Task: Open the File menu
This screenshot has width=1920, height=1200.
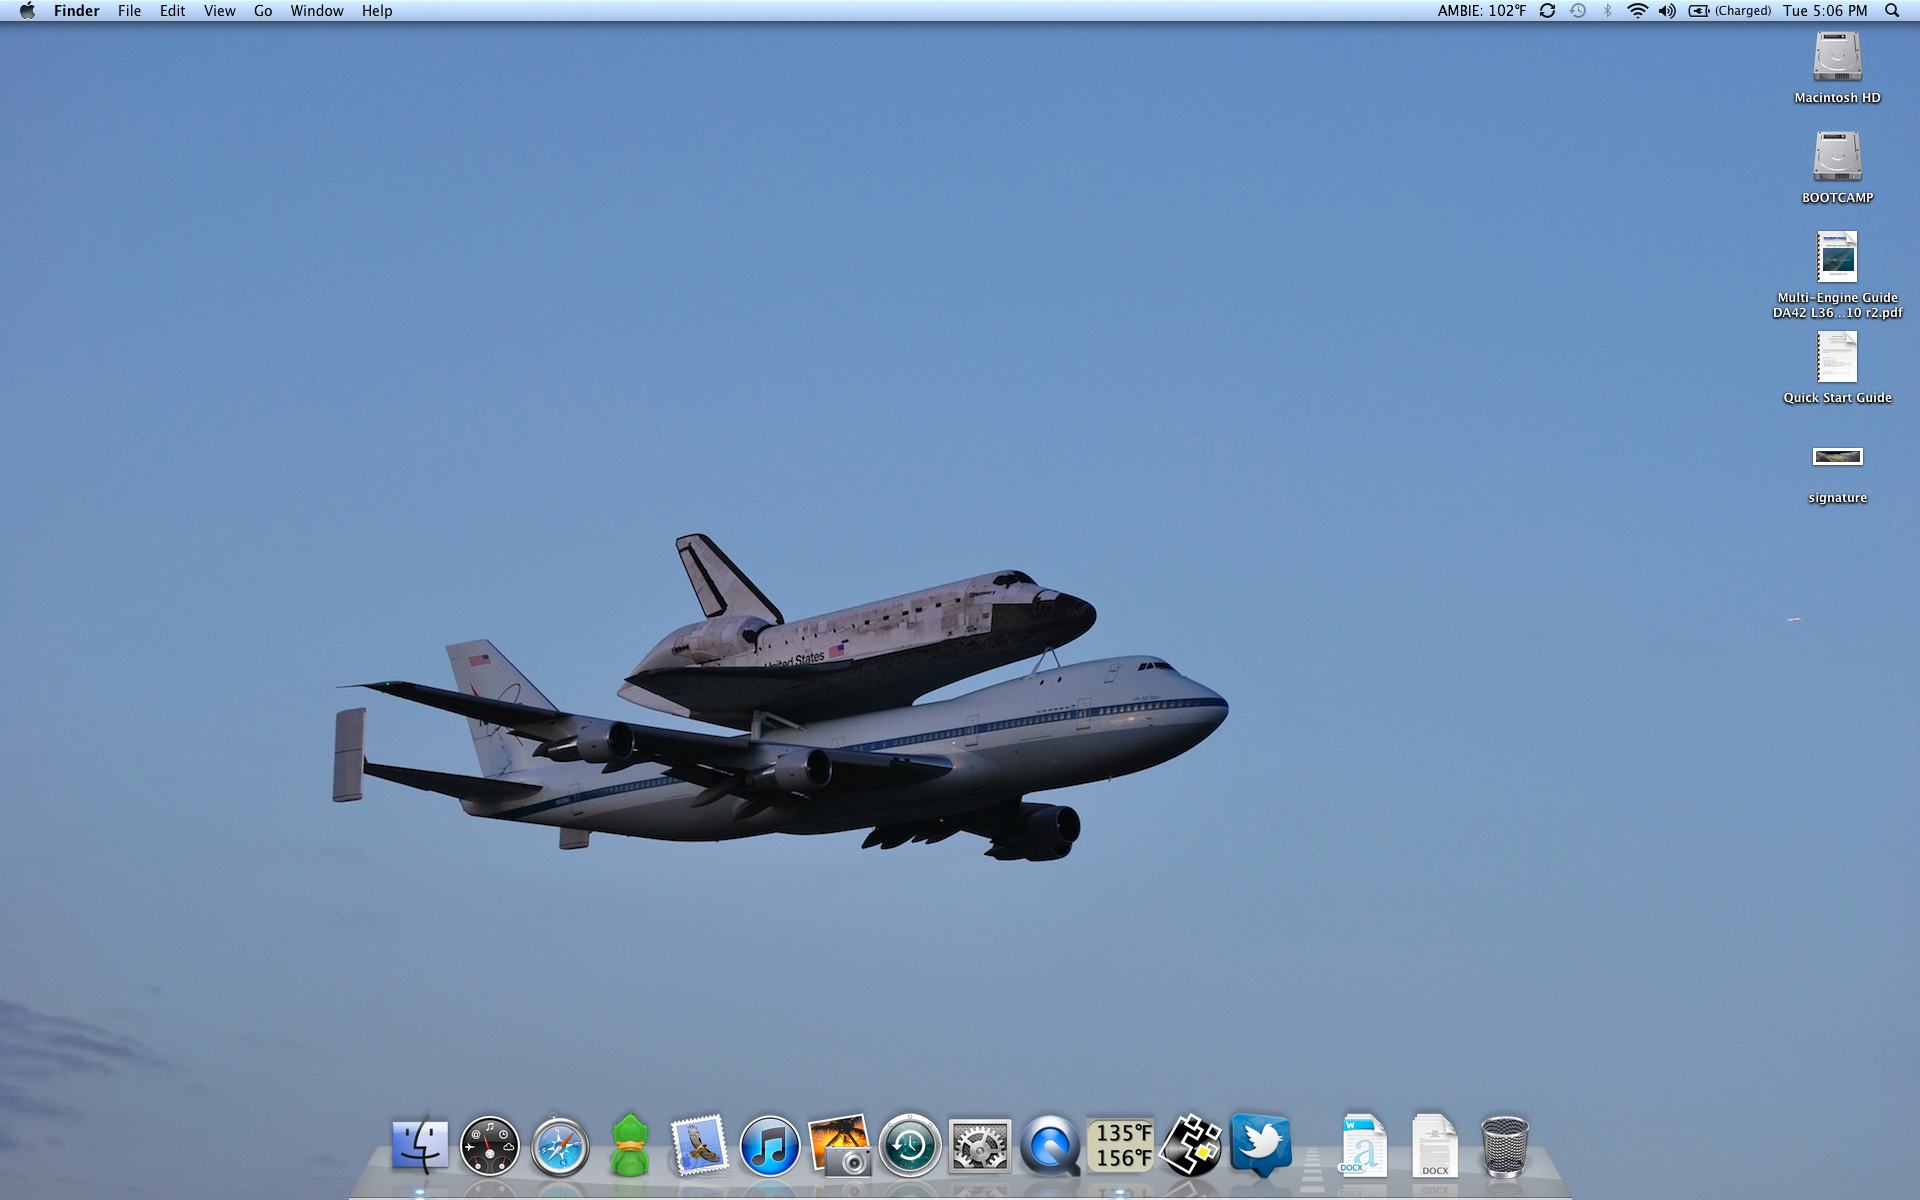Action: coord(129,11)
